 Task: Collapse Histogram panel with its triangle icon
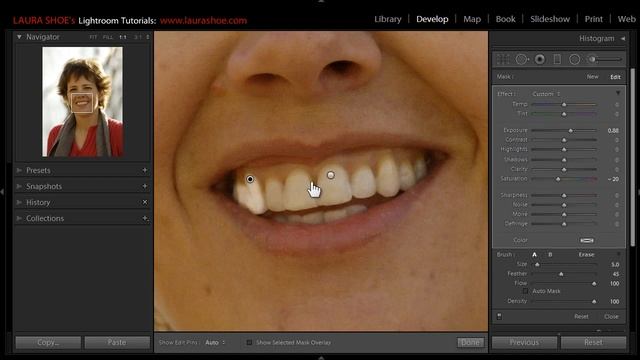pyautogui.click(x=623, y=38)
